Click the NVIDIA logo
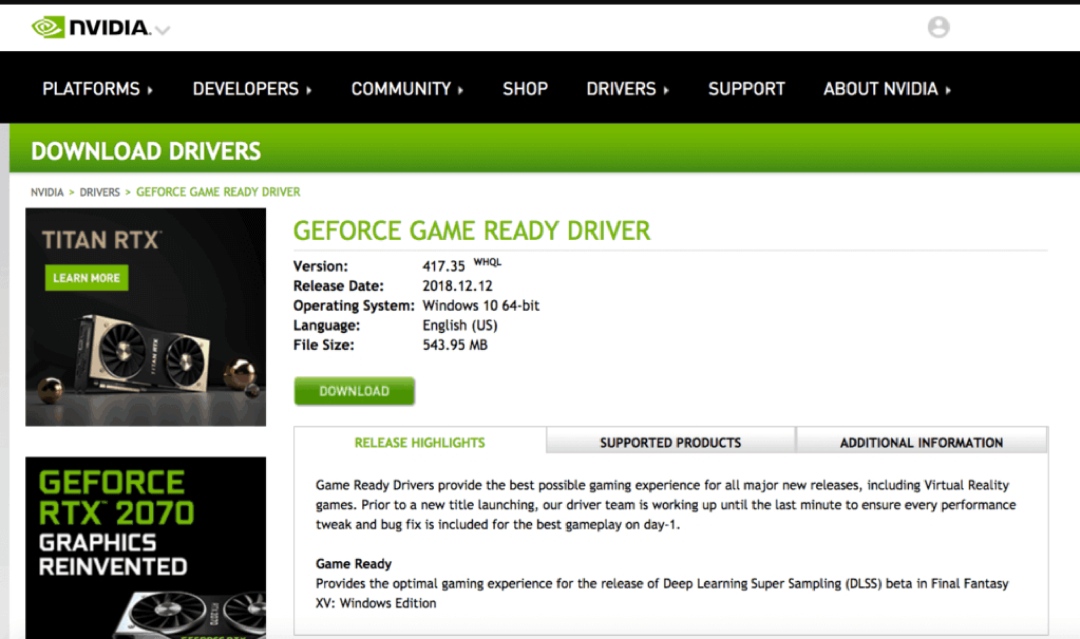The width and height of the screenshot is (1080, 639). click(90, 28)
